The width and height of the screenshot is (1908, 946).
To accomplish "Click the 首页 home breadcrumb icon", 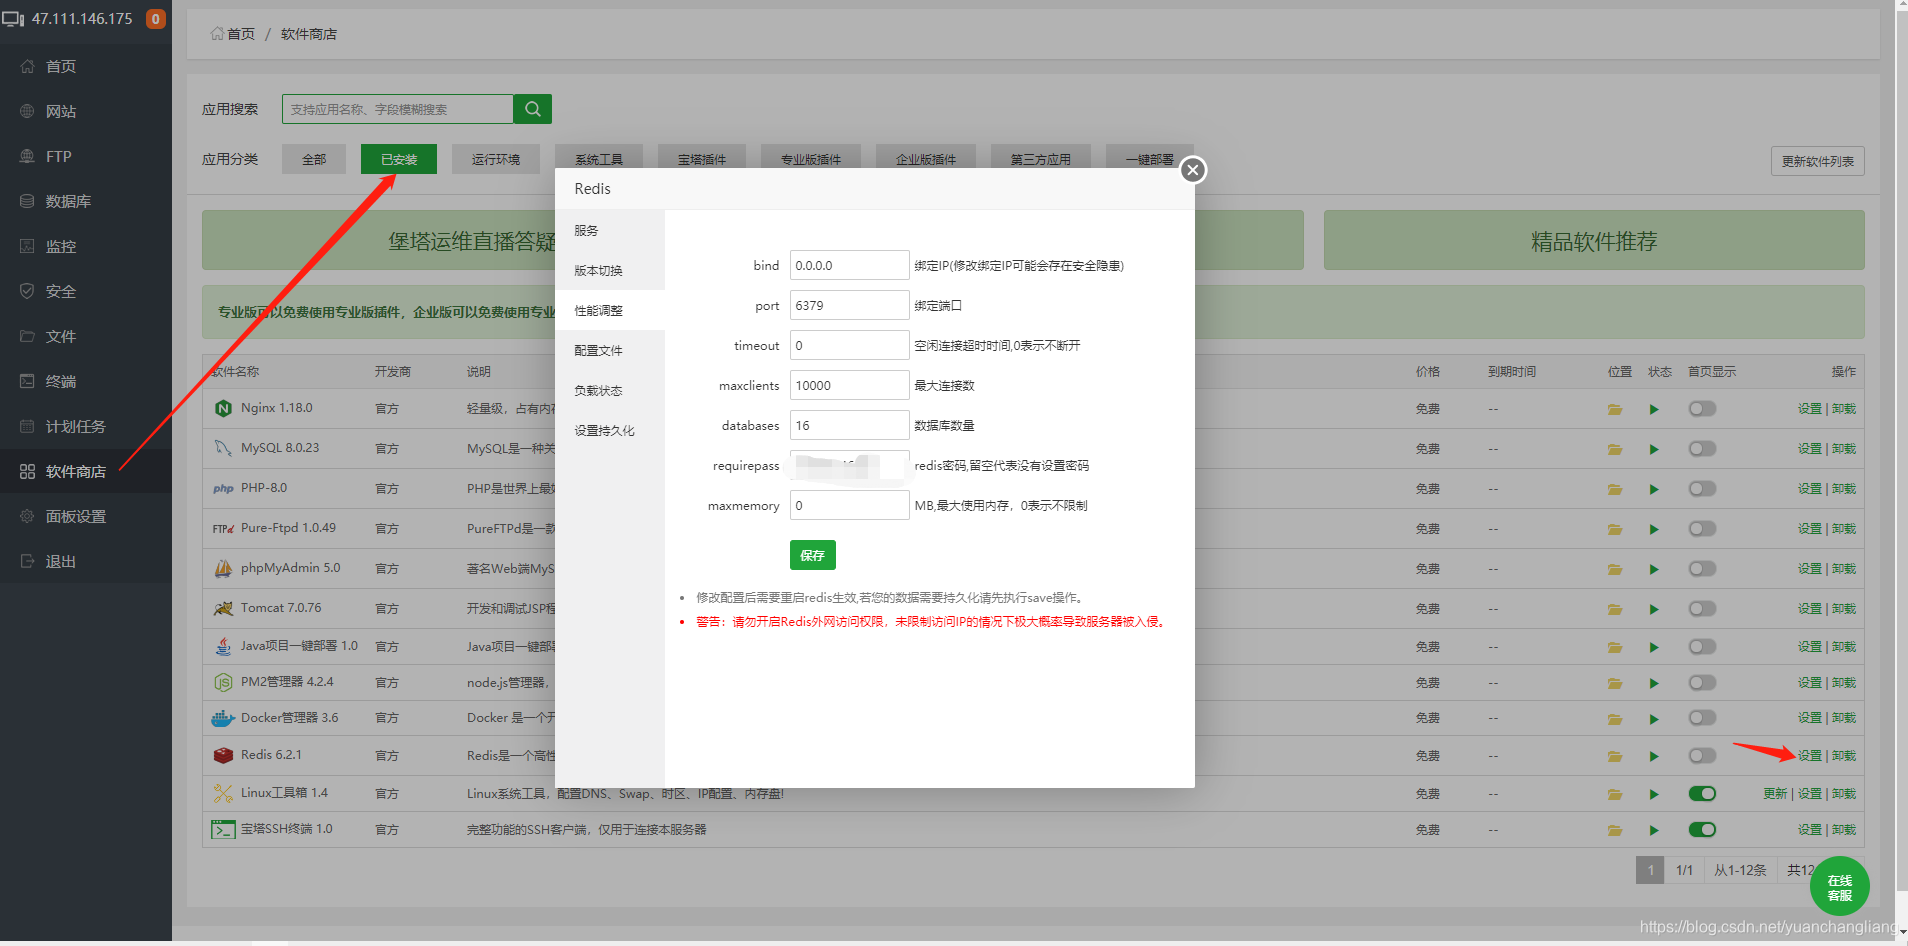I will pos(217,34).
